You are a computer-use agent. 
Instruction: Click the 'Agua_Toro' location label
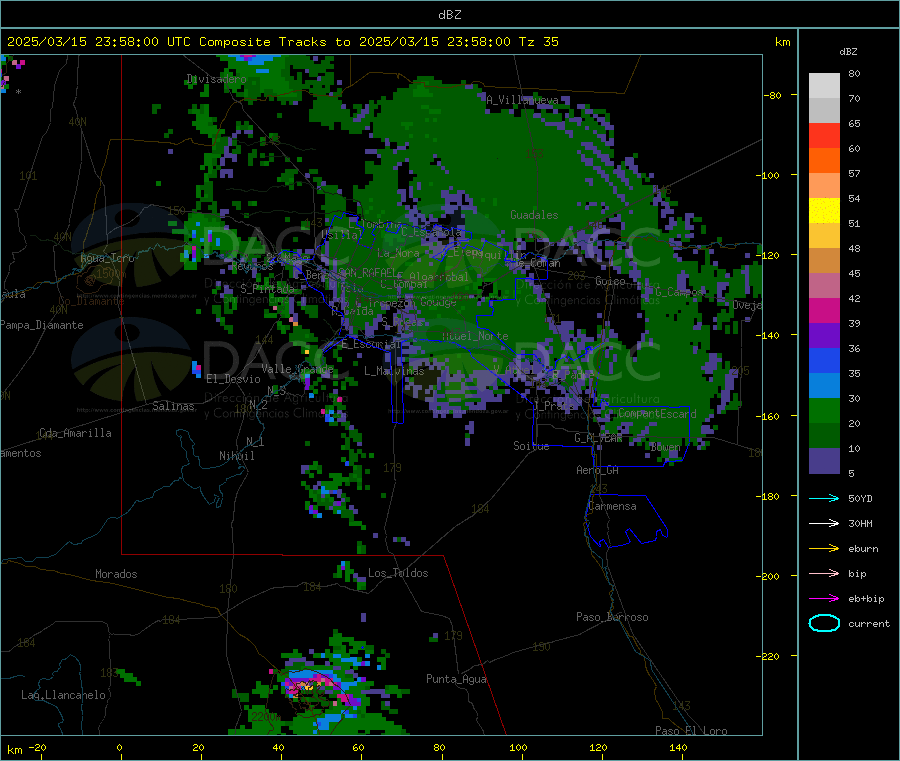(x=107, y=258)
